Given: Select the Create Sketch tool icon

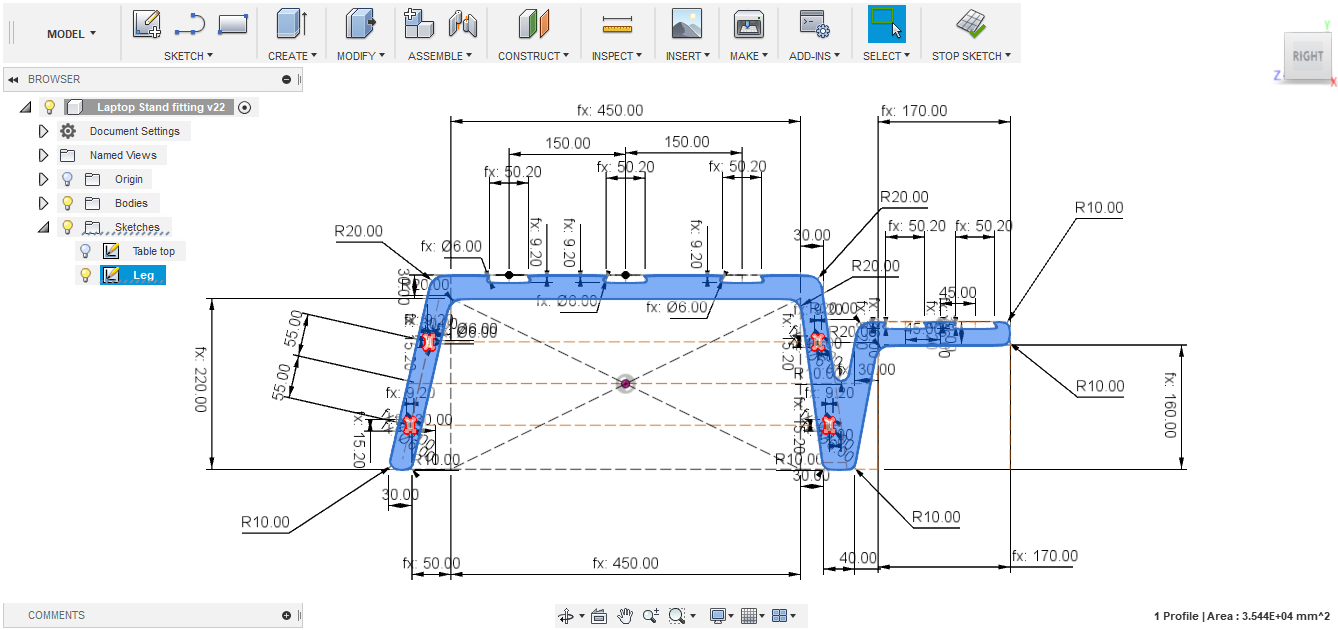Looking at the screenshot, I should pyautogui.click(x=147, y=24).
